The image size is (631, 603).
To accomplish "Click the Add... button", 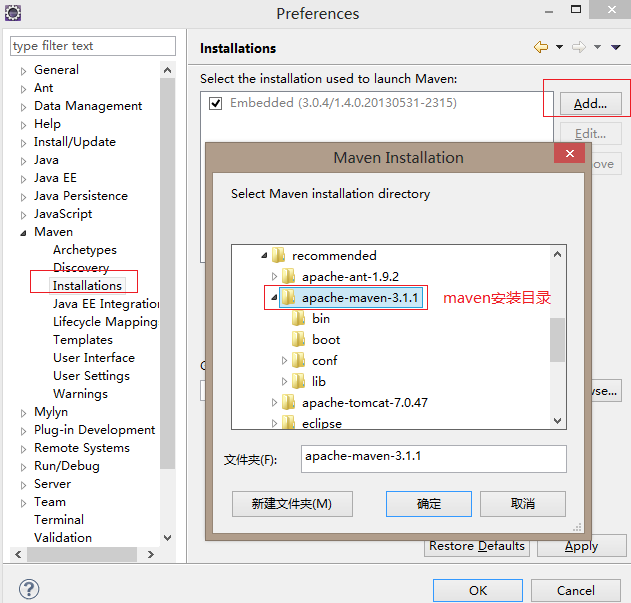I will [x=590, y=103].
